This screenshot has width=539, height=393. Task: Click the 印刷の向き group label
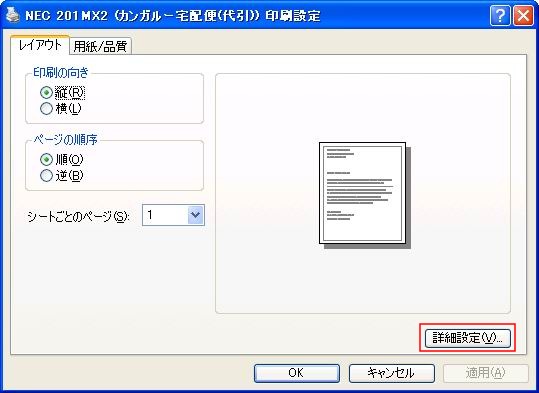tap(61, 73)
